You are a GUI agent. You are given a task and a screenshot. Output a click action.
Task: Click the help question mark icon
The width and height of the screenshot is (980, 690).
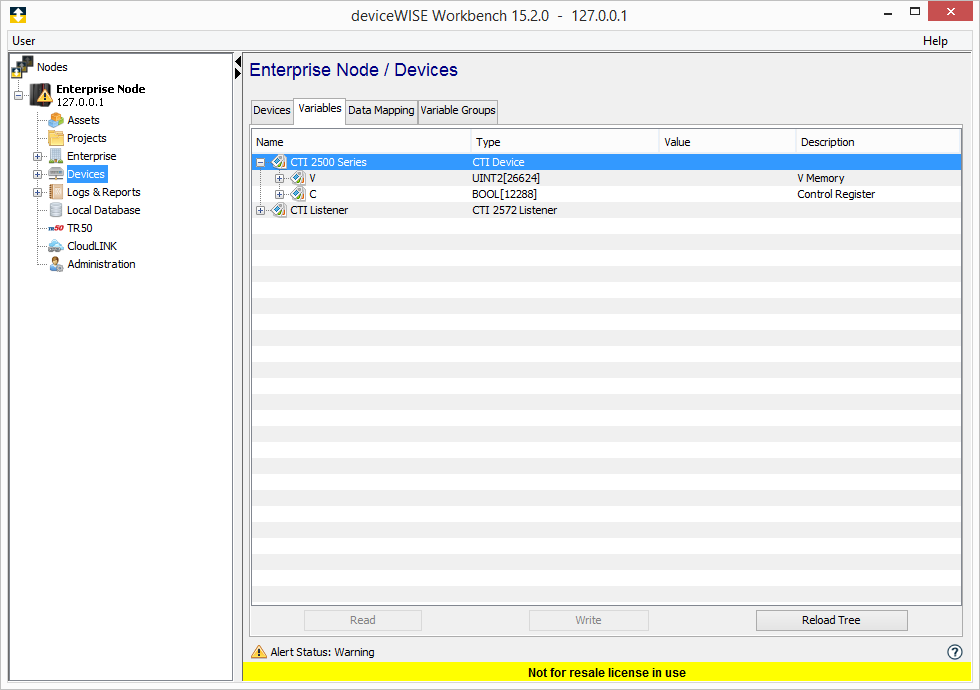pos(956,651)
